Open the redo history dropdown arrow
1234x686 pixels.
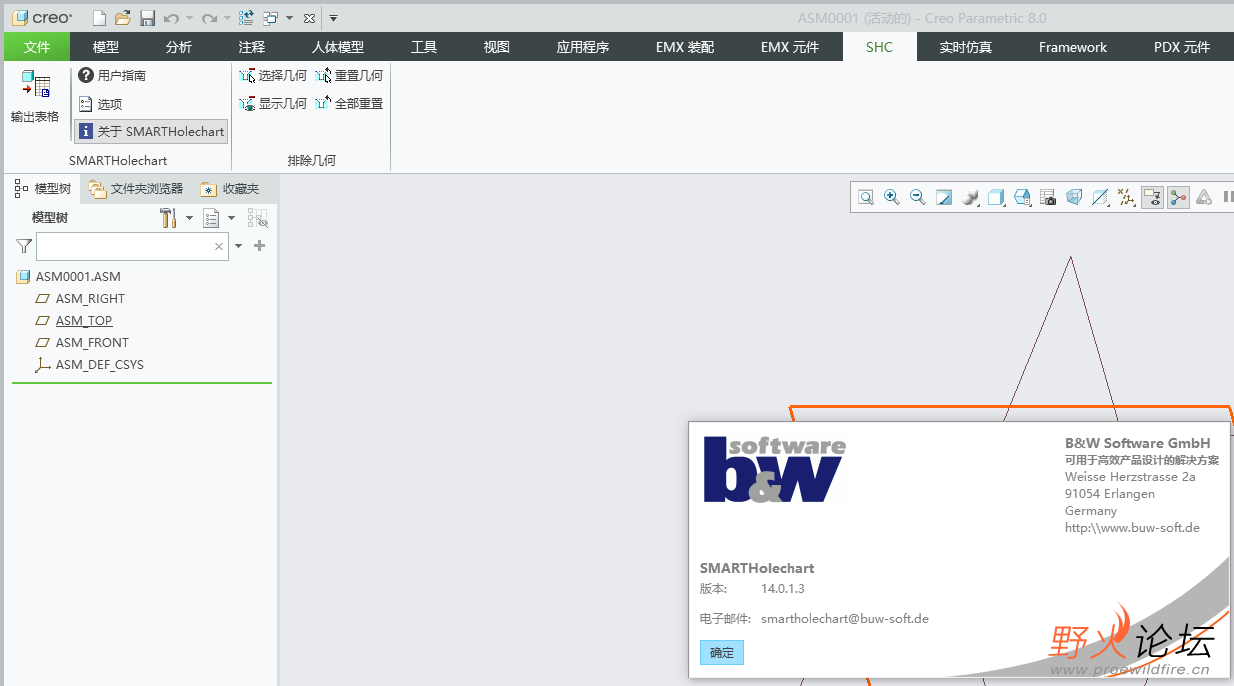[x=227, y=18]
